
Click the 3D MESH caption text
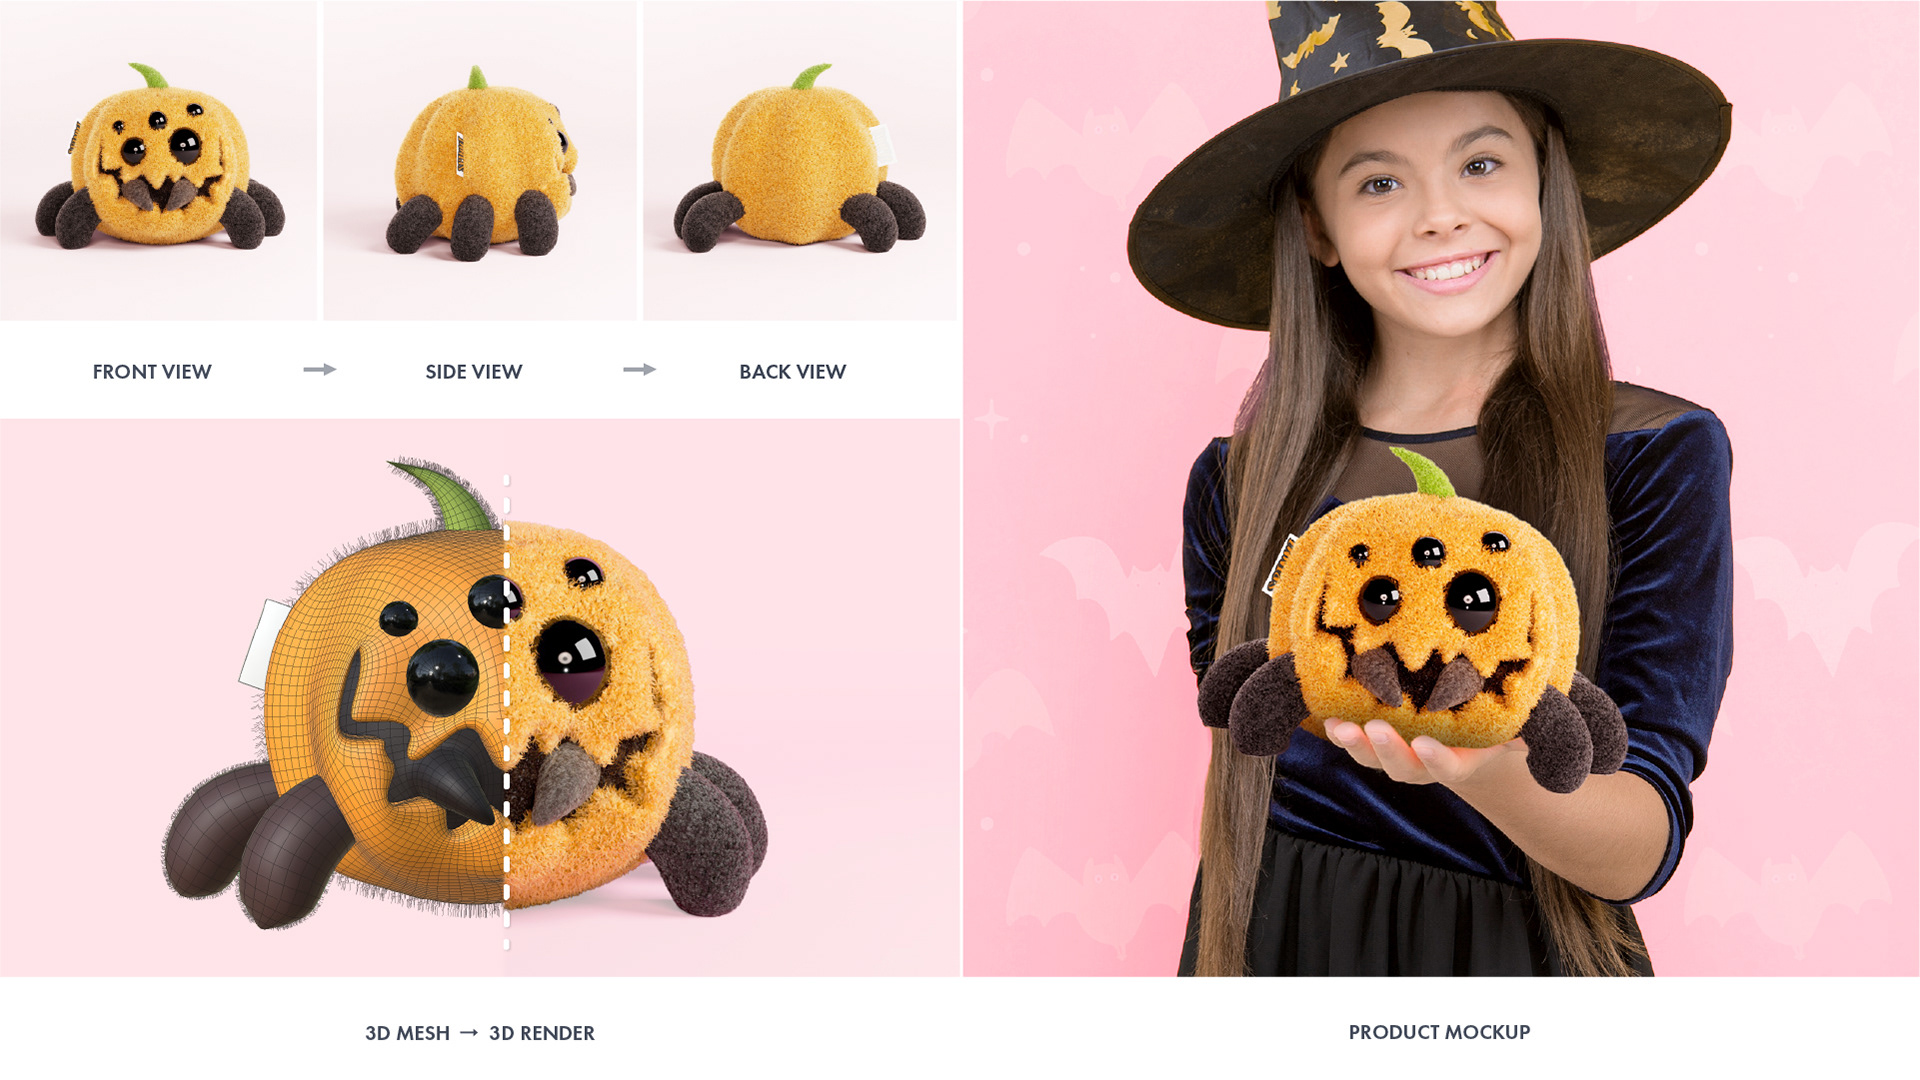click(x=407, y=1033)
